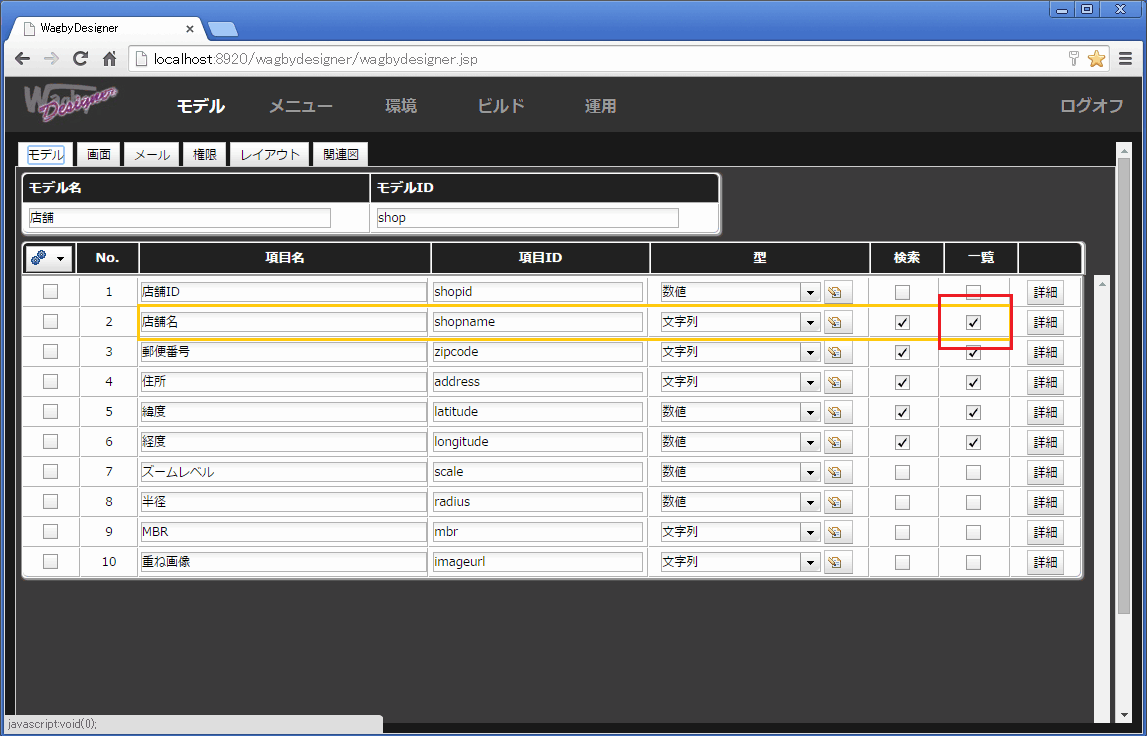This screenshot has height=736, width=1147.
Task: Click the address bar URL field
Action: [x=598, y=59]
